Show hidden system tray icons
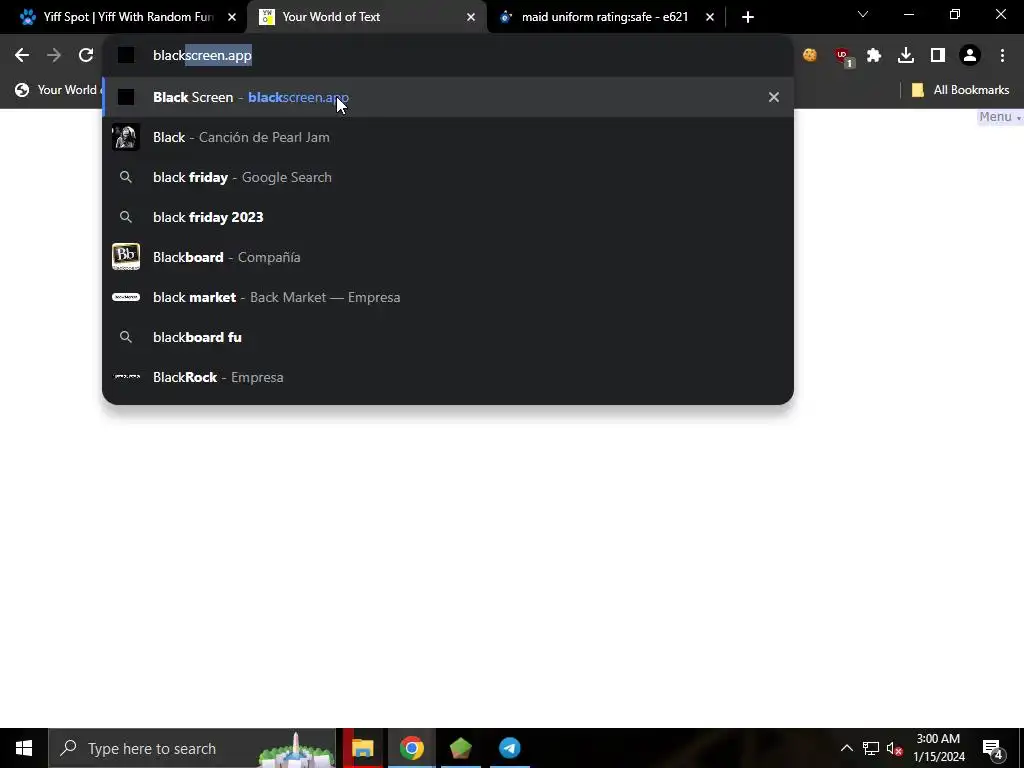Viewport: 1024px width, 768px height. coord(846,748)
